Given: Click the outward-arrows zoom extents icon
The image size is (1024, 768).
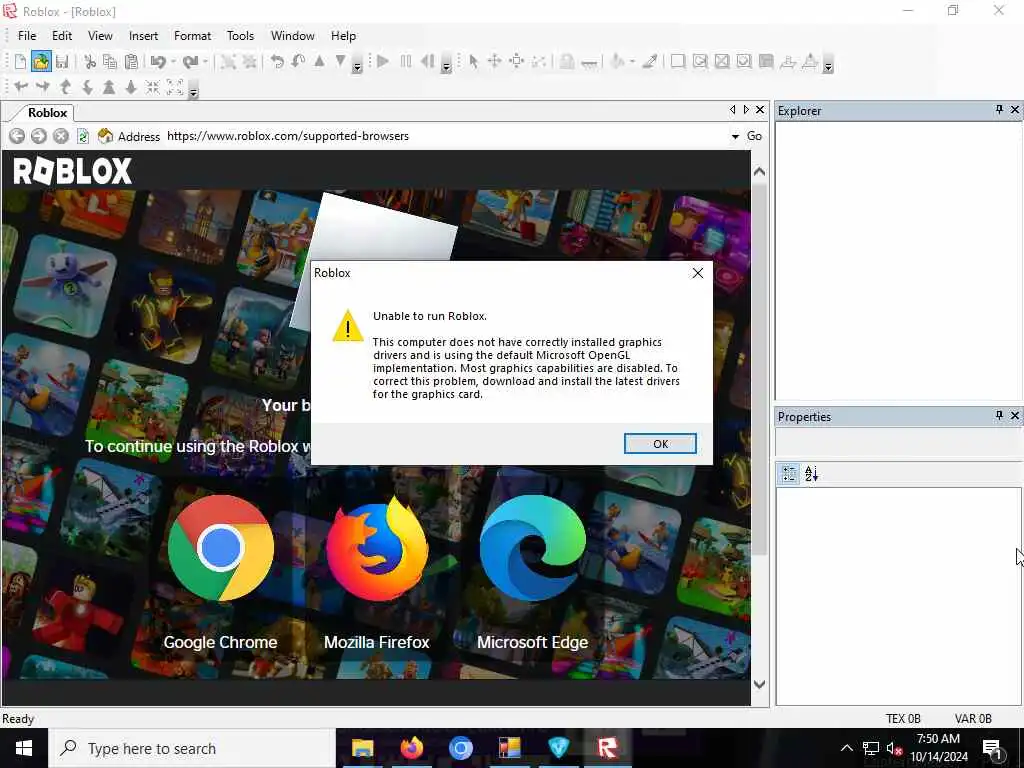Looking at the screenshot, I should click(x=174, y=87).
